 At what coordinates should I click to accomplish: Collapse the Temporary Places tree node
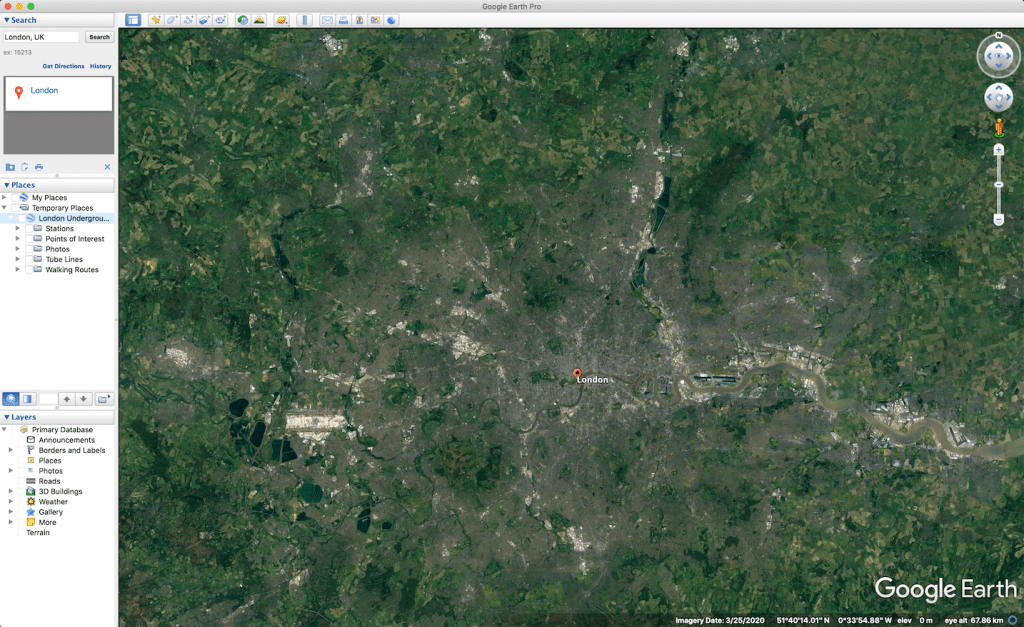point(5,208)
